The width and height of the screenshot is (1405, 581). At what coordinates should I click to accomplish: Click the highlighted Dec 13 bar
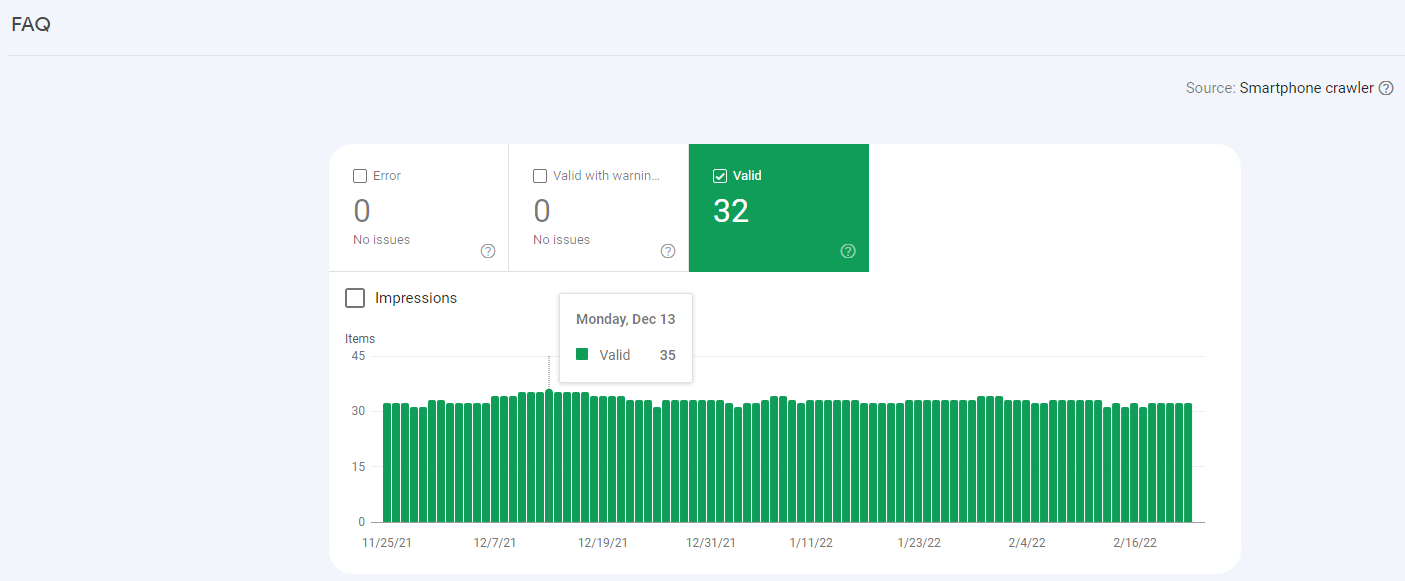point(549,456)
